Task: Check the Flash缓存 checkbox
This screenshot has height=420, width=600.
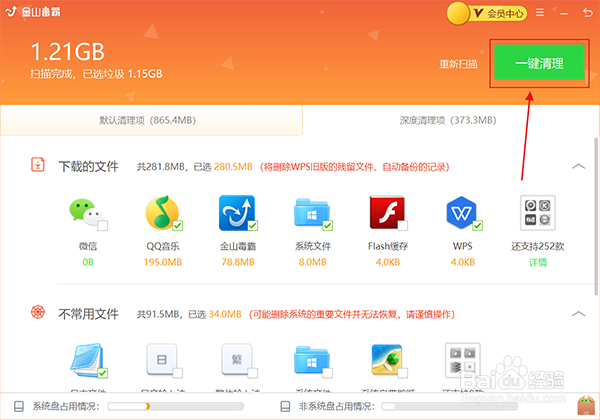Action: [x=403, y=226]
